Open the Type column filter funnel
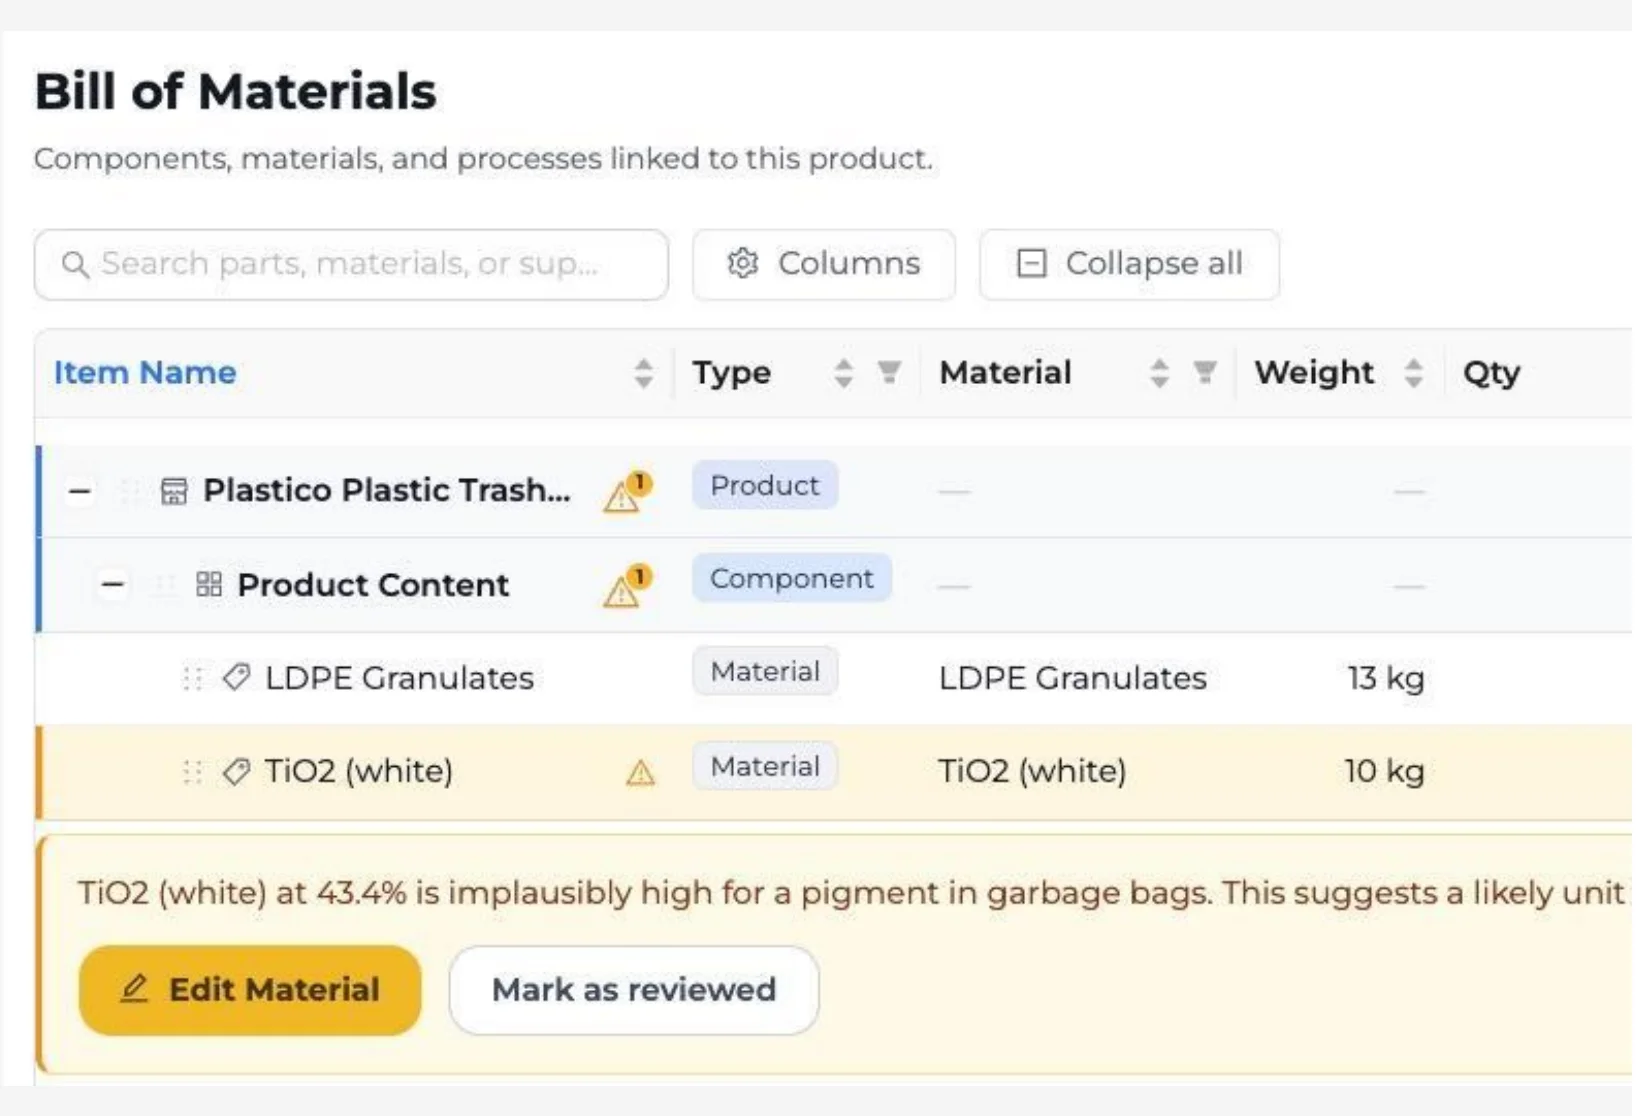Viewport: 1636px width, 1116px height. click(889, 372)
